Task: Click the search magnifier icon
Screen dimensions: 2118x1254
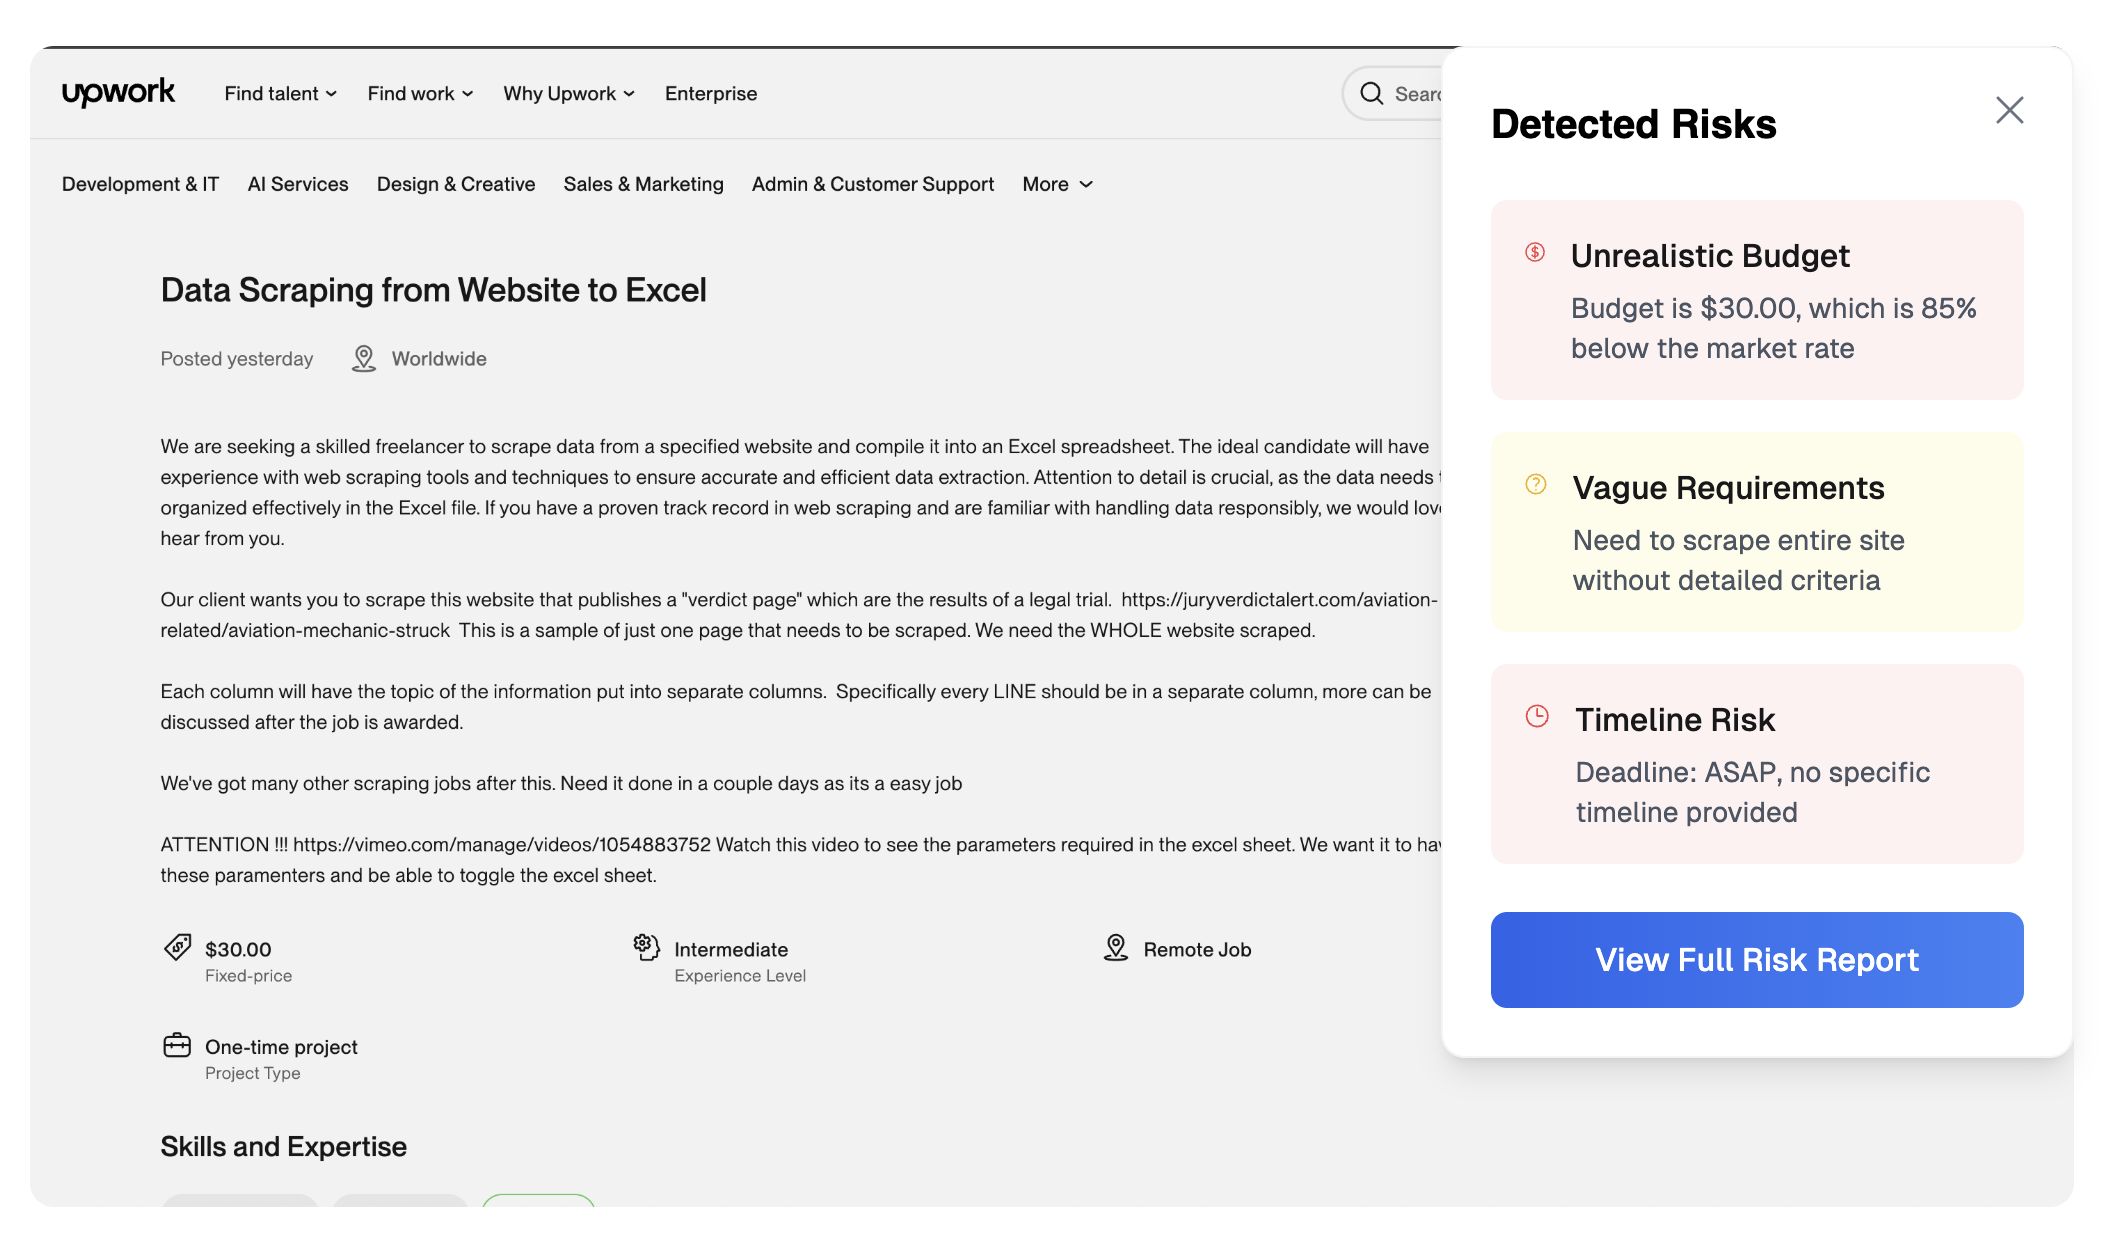Action: [x=1371, y=94]
